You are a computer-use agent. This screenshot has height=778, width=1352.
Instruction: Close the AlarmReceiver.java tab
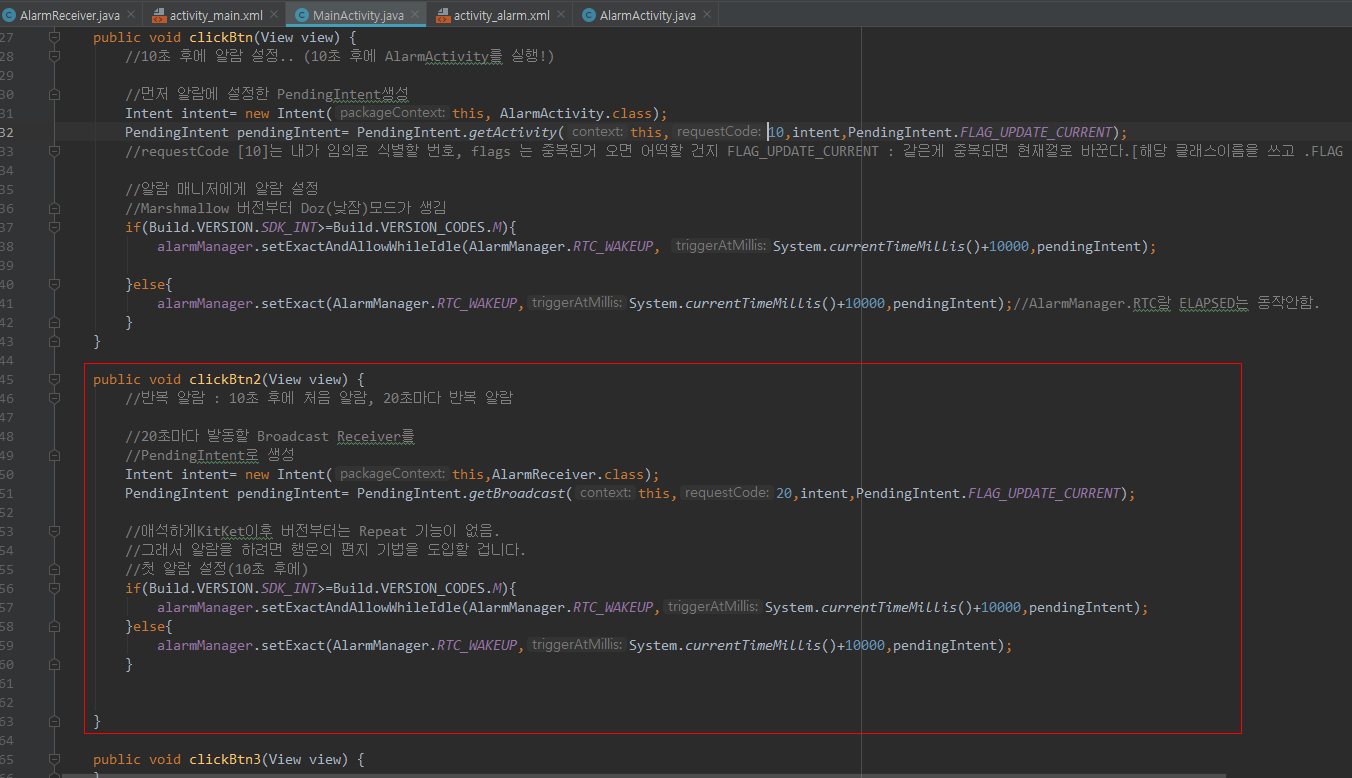(x=131, y=16)
